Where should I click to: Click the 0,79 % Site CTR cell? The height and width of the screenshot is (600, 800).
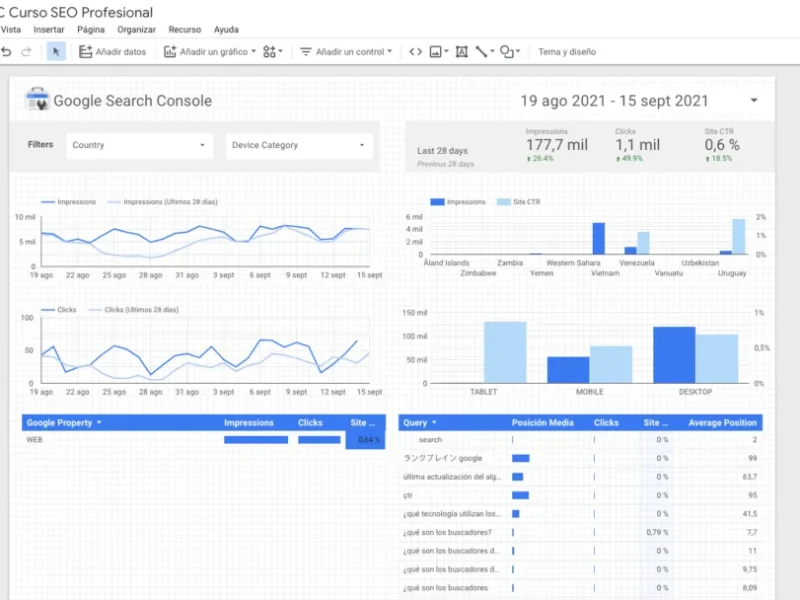(657, 533)
